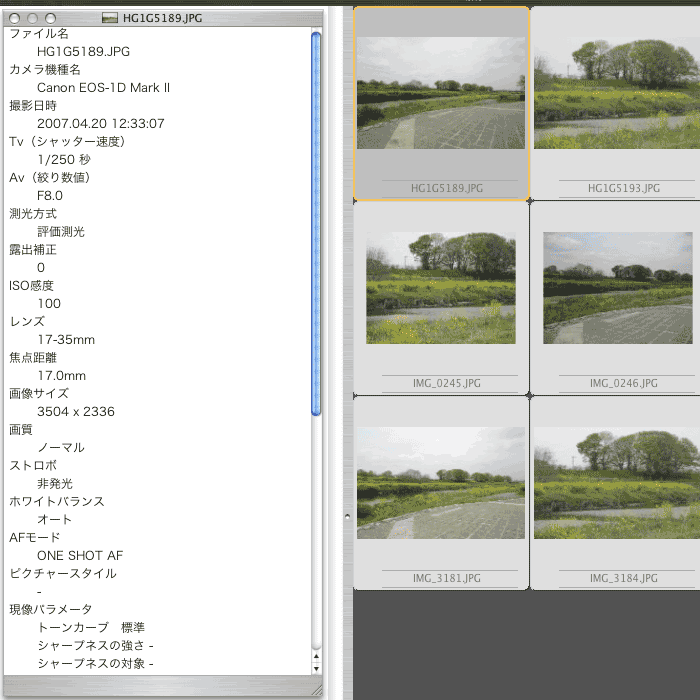700x700 pixels.
Task: Select the IMG_3184.JPG thumbnail image
Action: (616, 483)
